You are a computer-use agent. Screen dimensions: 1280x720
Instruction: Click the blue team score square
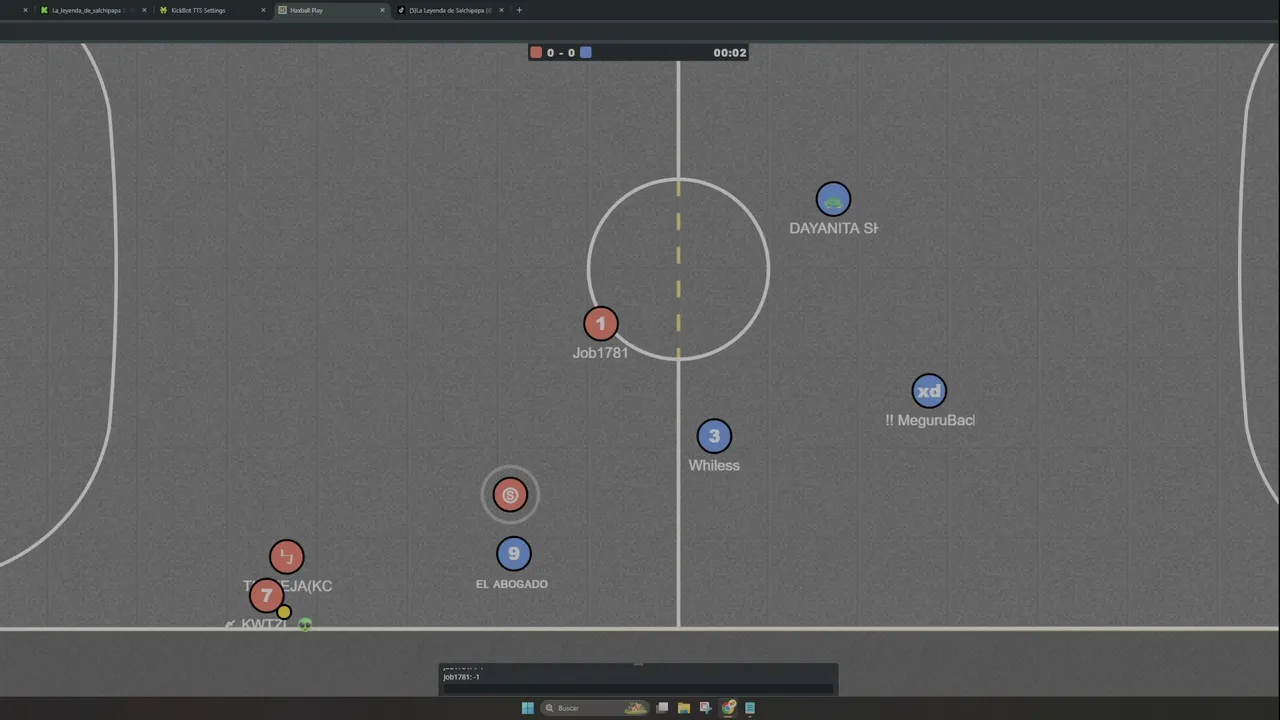click(x=586, y=53)
